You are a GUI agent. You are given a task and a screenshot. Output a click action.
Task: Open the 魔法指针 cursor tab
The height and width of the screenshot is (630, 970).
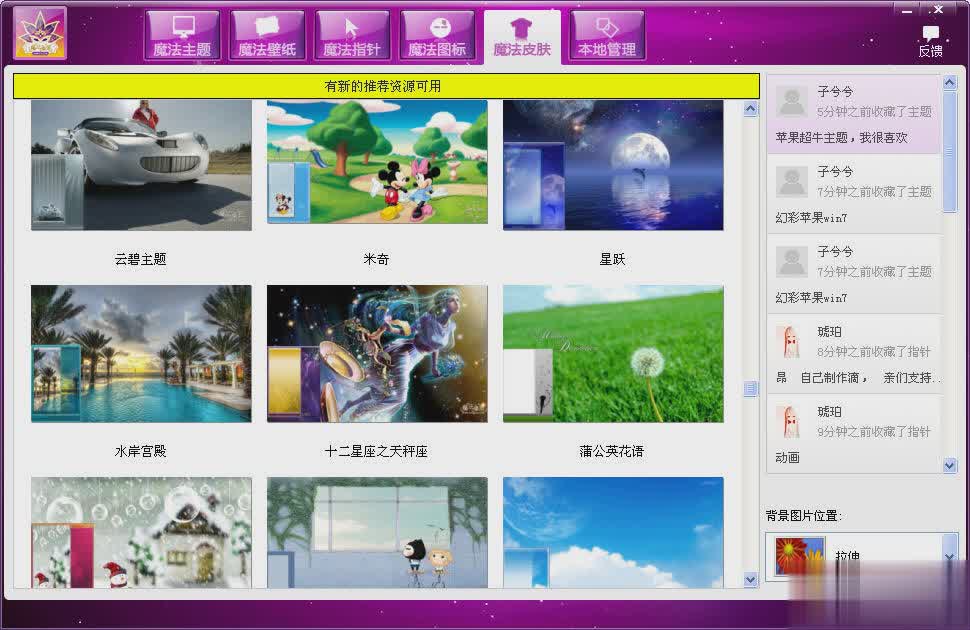coord(352,36)
